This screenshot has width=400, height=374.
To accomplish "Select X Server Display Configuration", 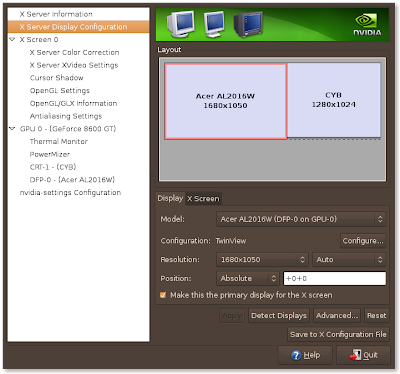I will click(x=79, y=27).
